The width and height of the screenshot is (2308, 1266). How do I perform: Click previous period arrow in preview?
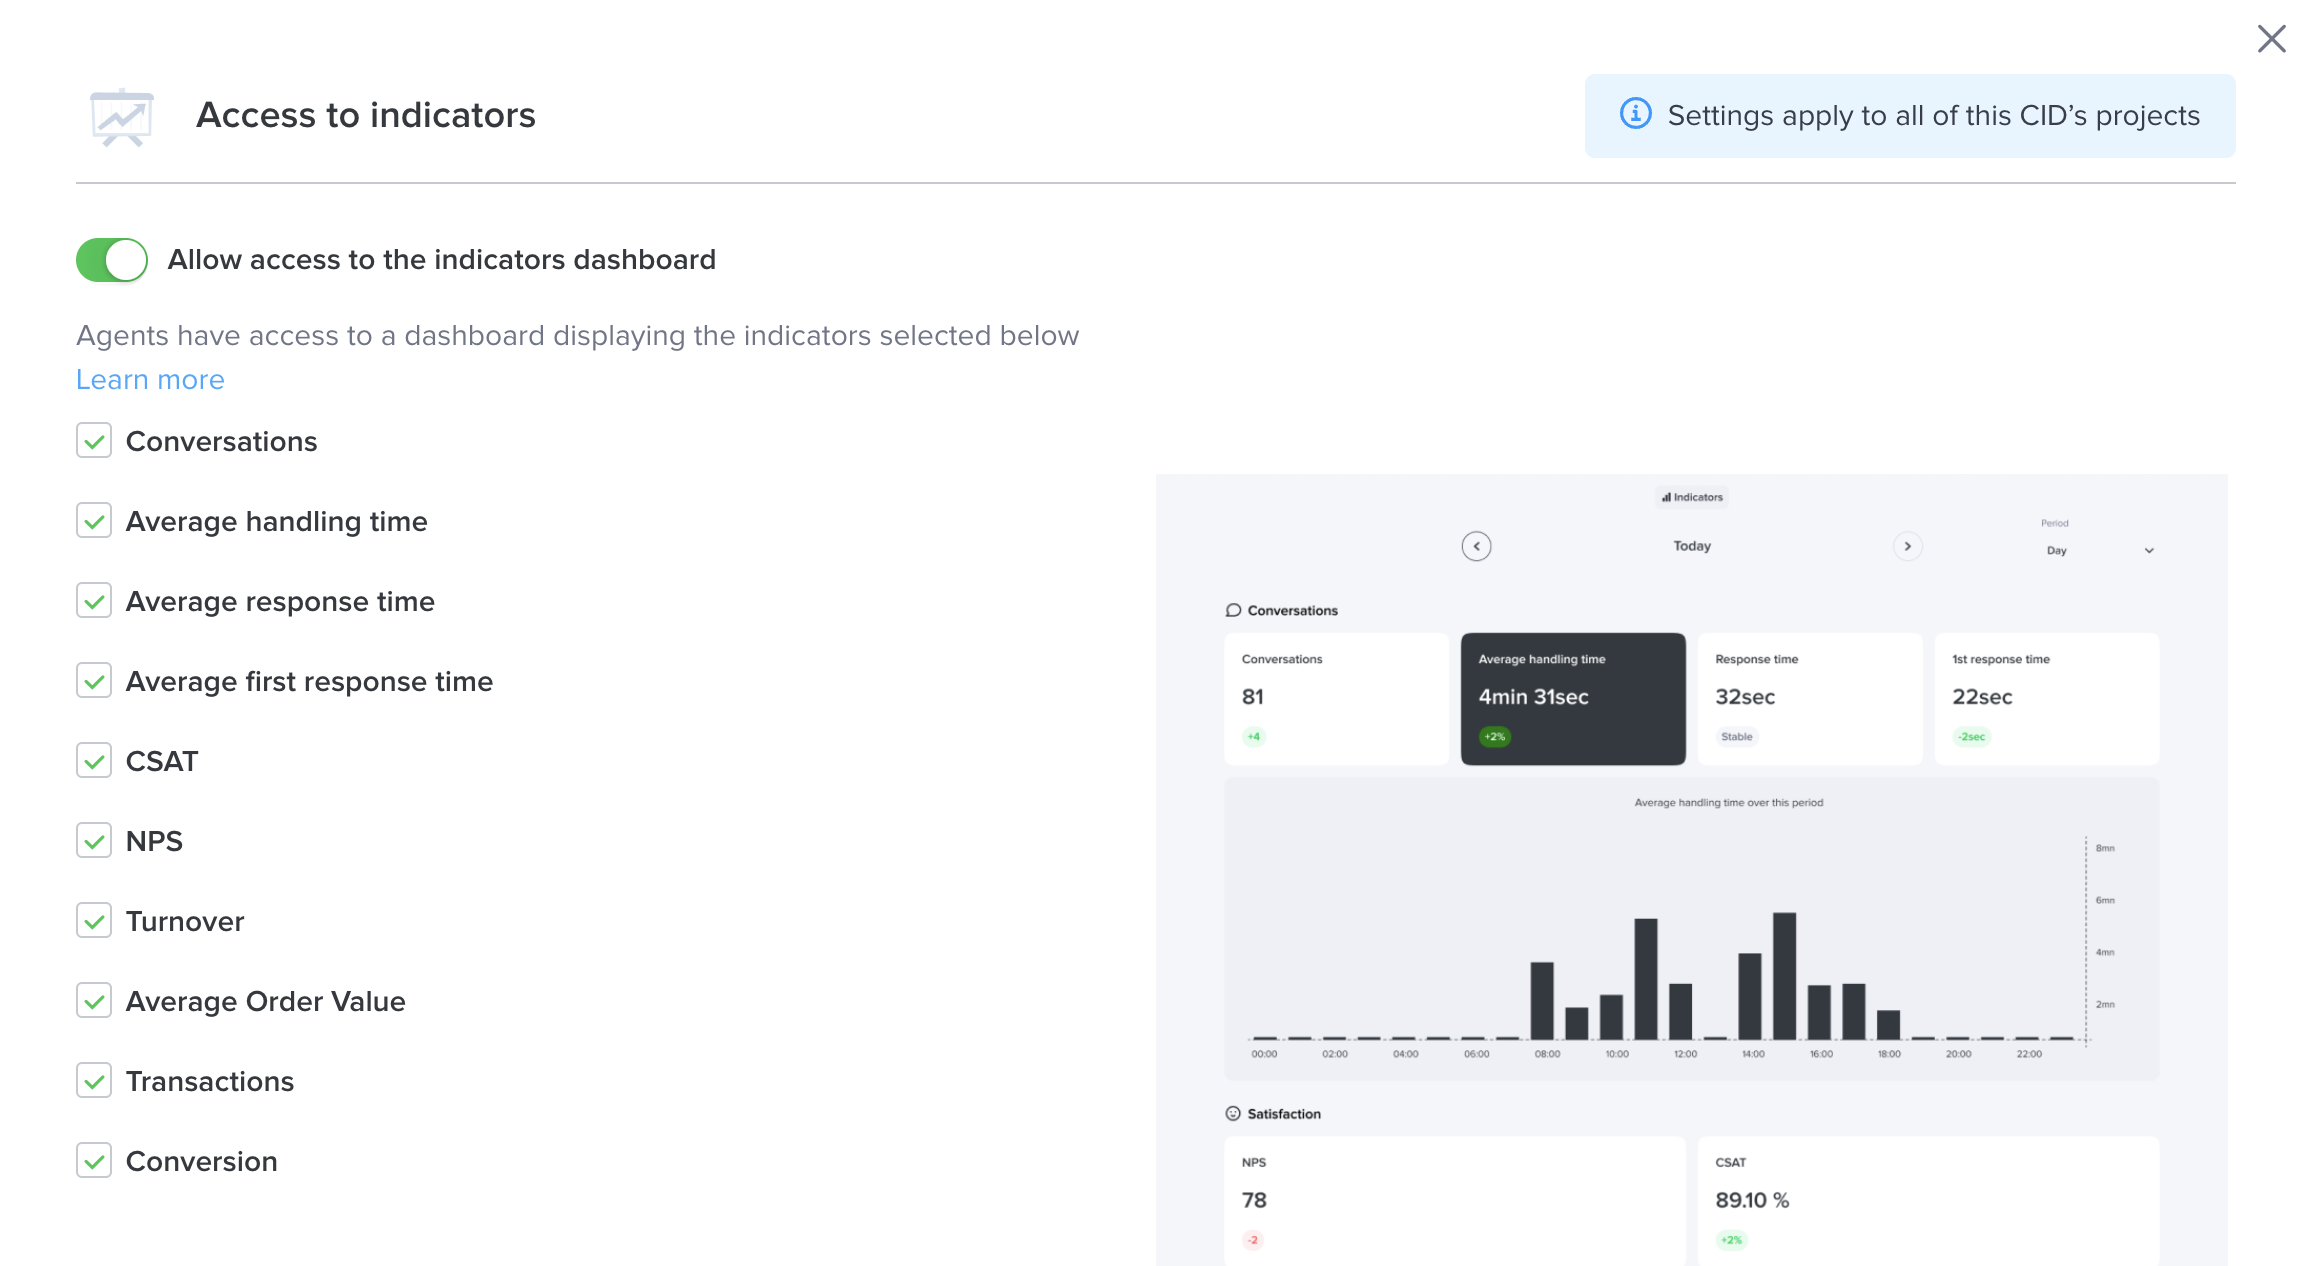point(1476,546)
